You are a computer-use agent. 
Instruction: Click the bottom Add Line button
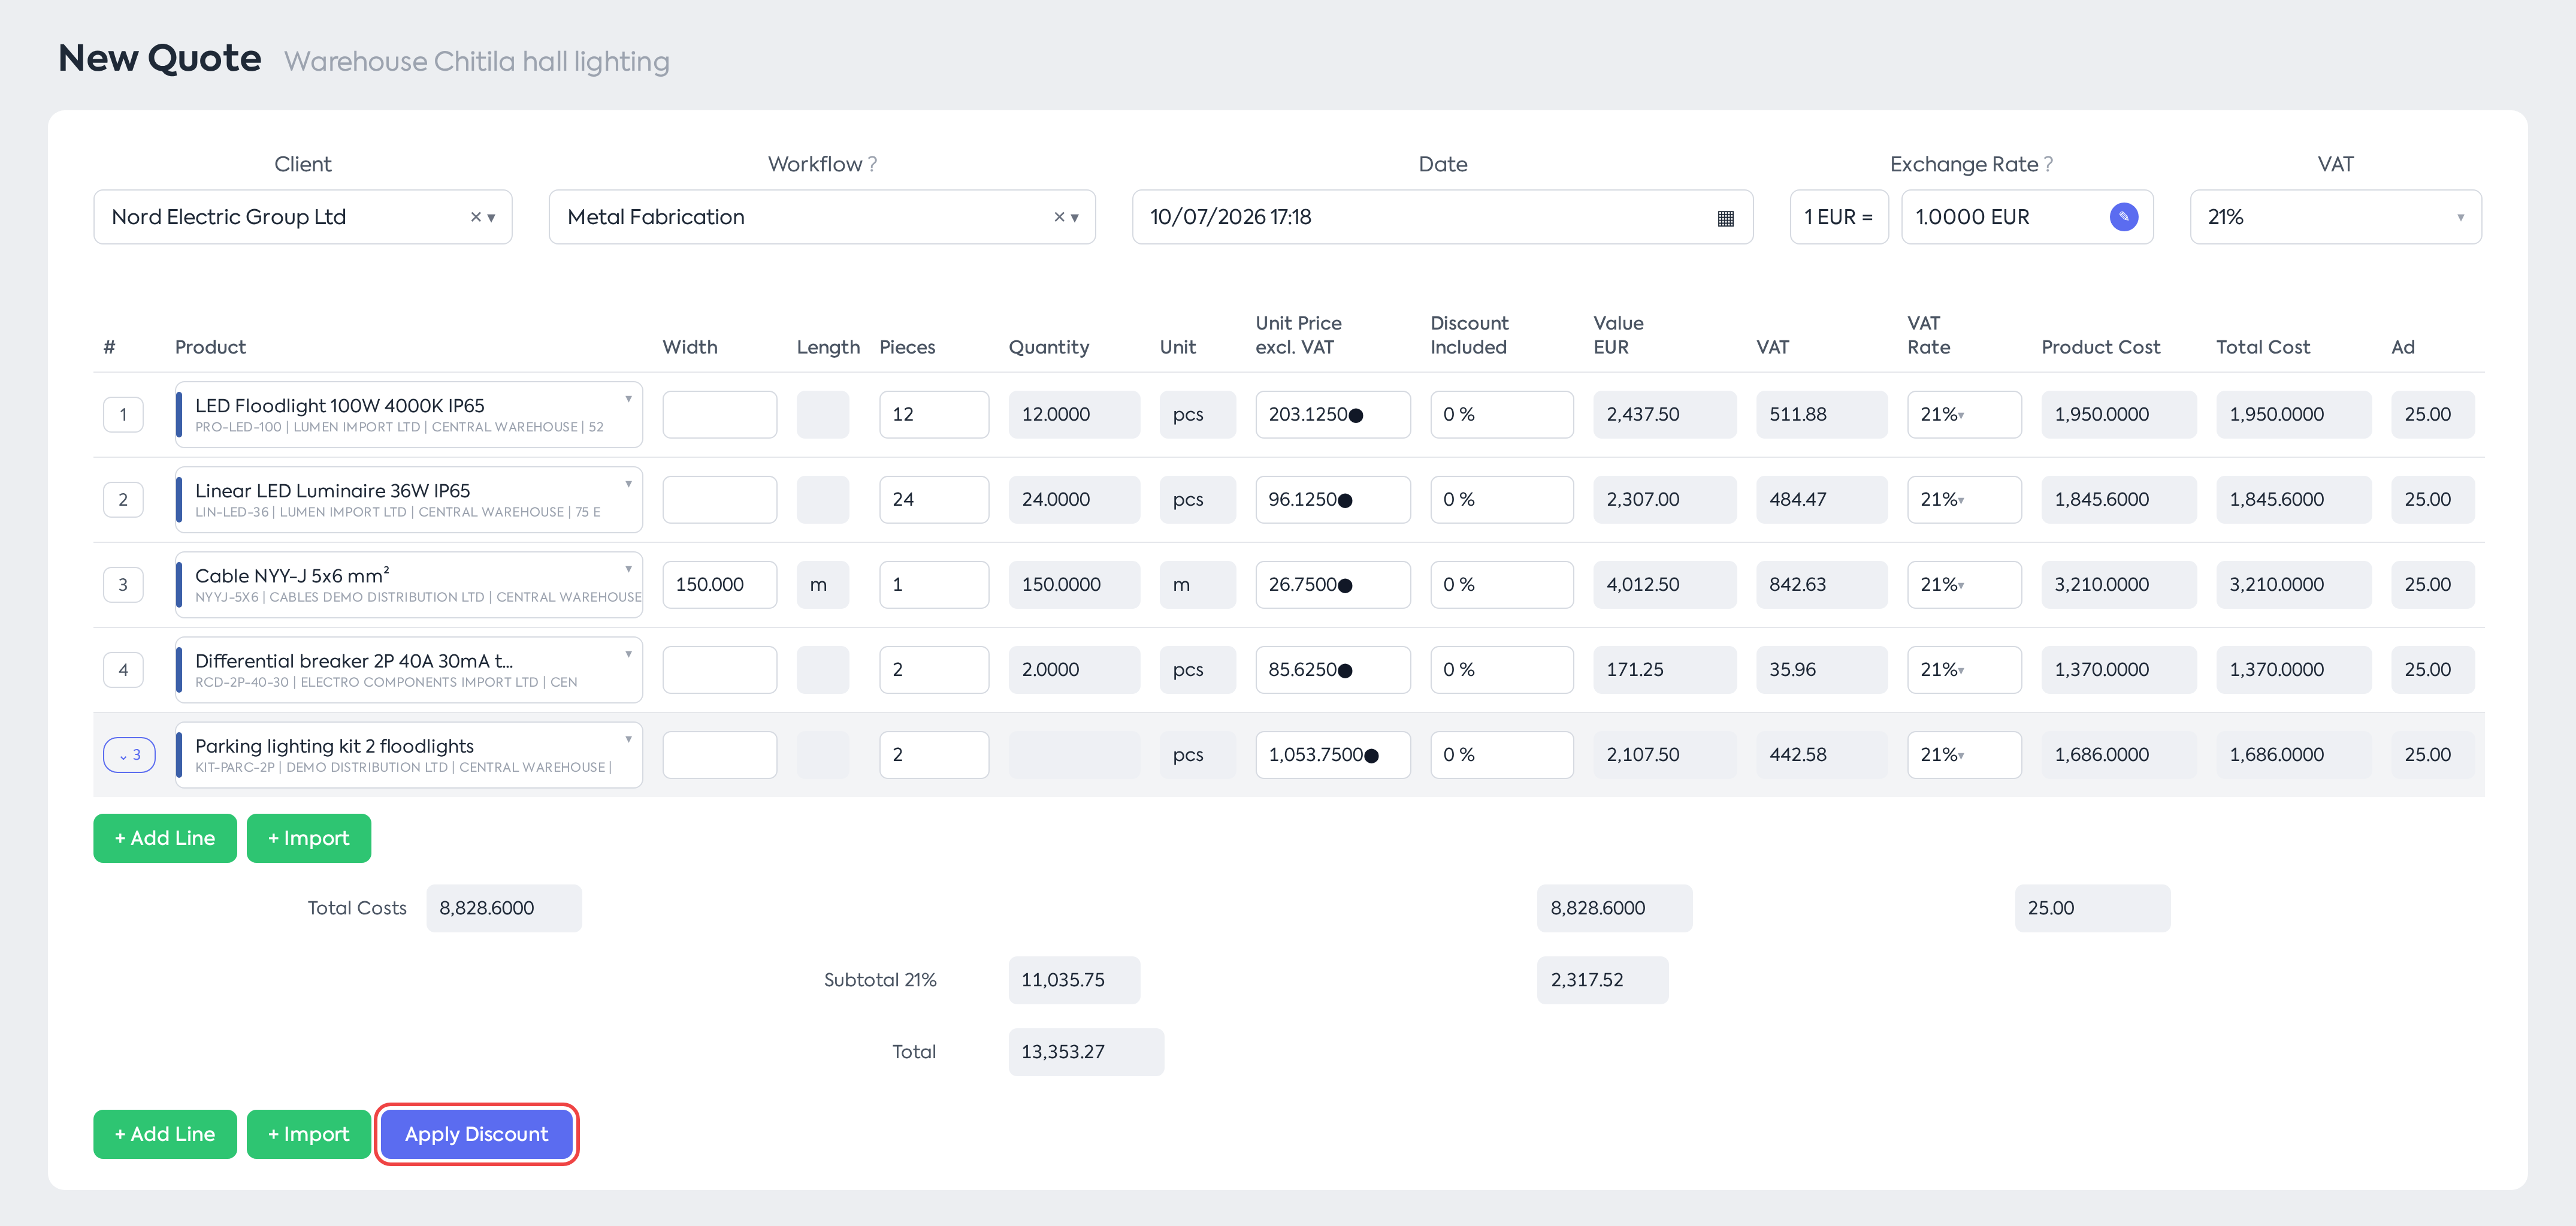click(x=165, y=1134)
